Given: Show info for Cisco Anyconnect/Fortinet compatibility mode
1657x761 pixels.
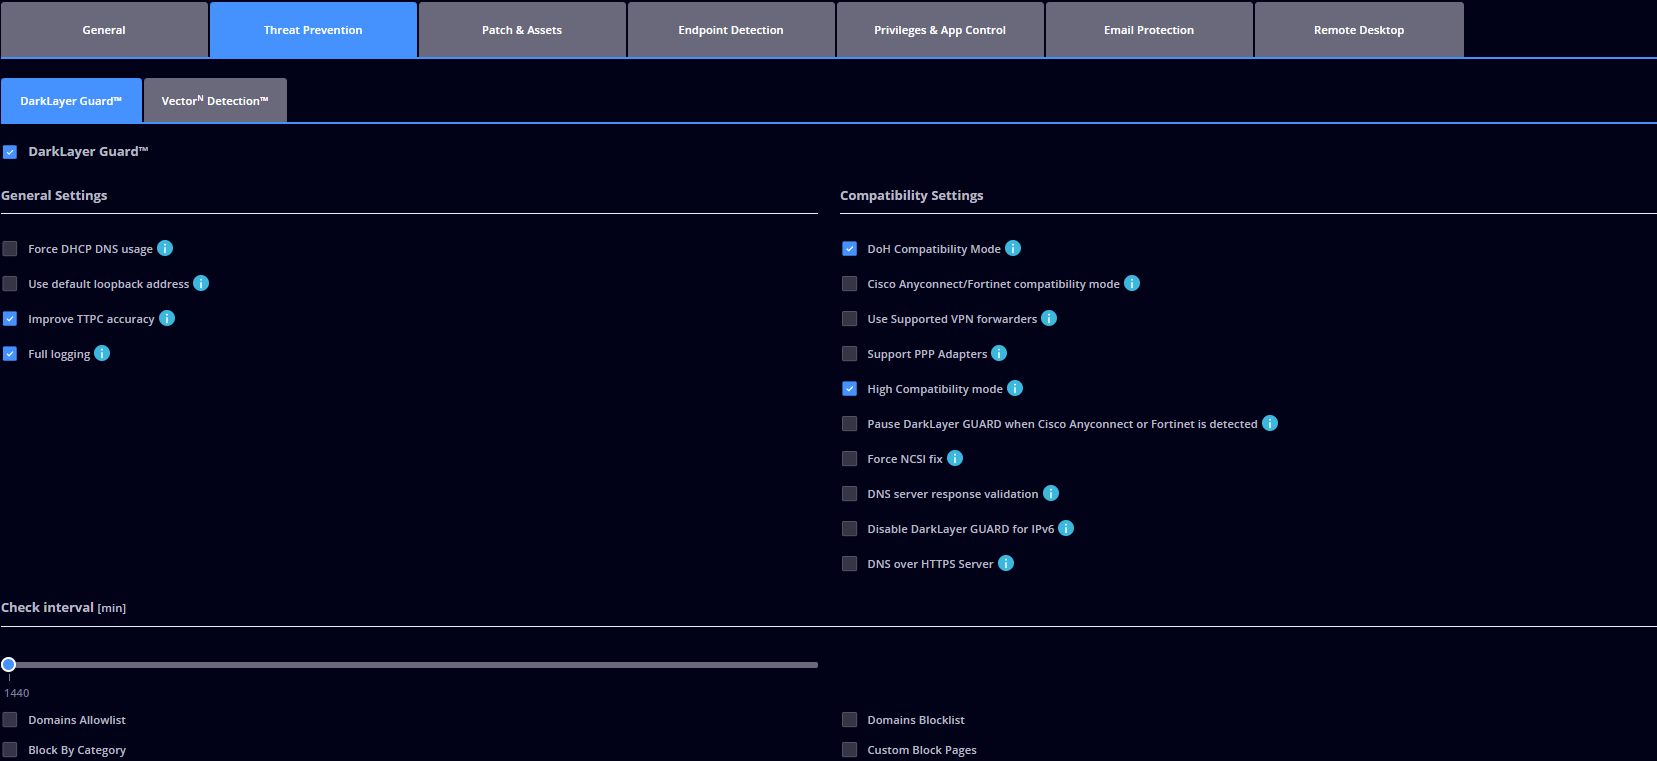Looking at the screenshot, I should pos(1132,283).
